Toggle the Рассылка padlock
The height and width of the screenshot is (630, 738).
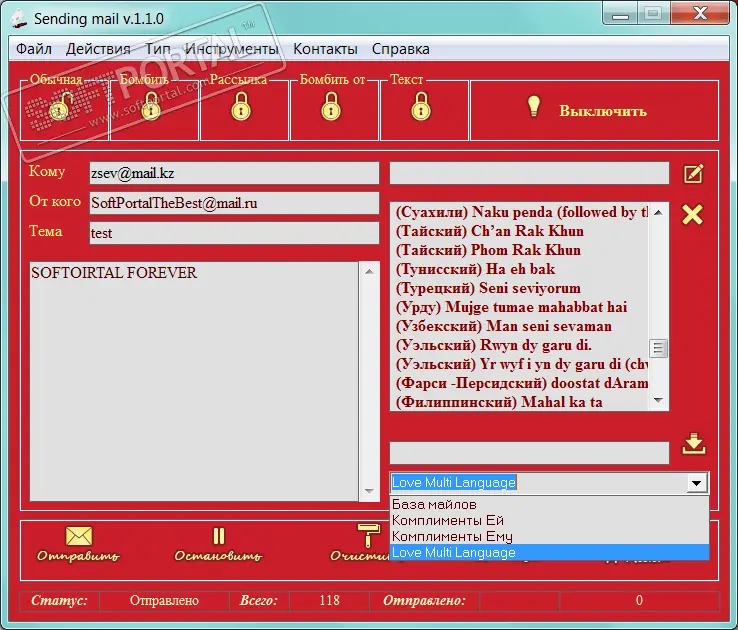tap(240, 106)
